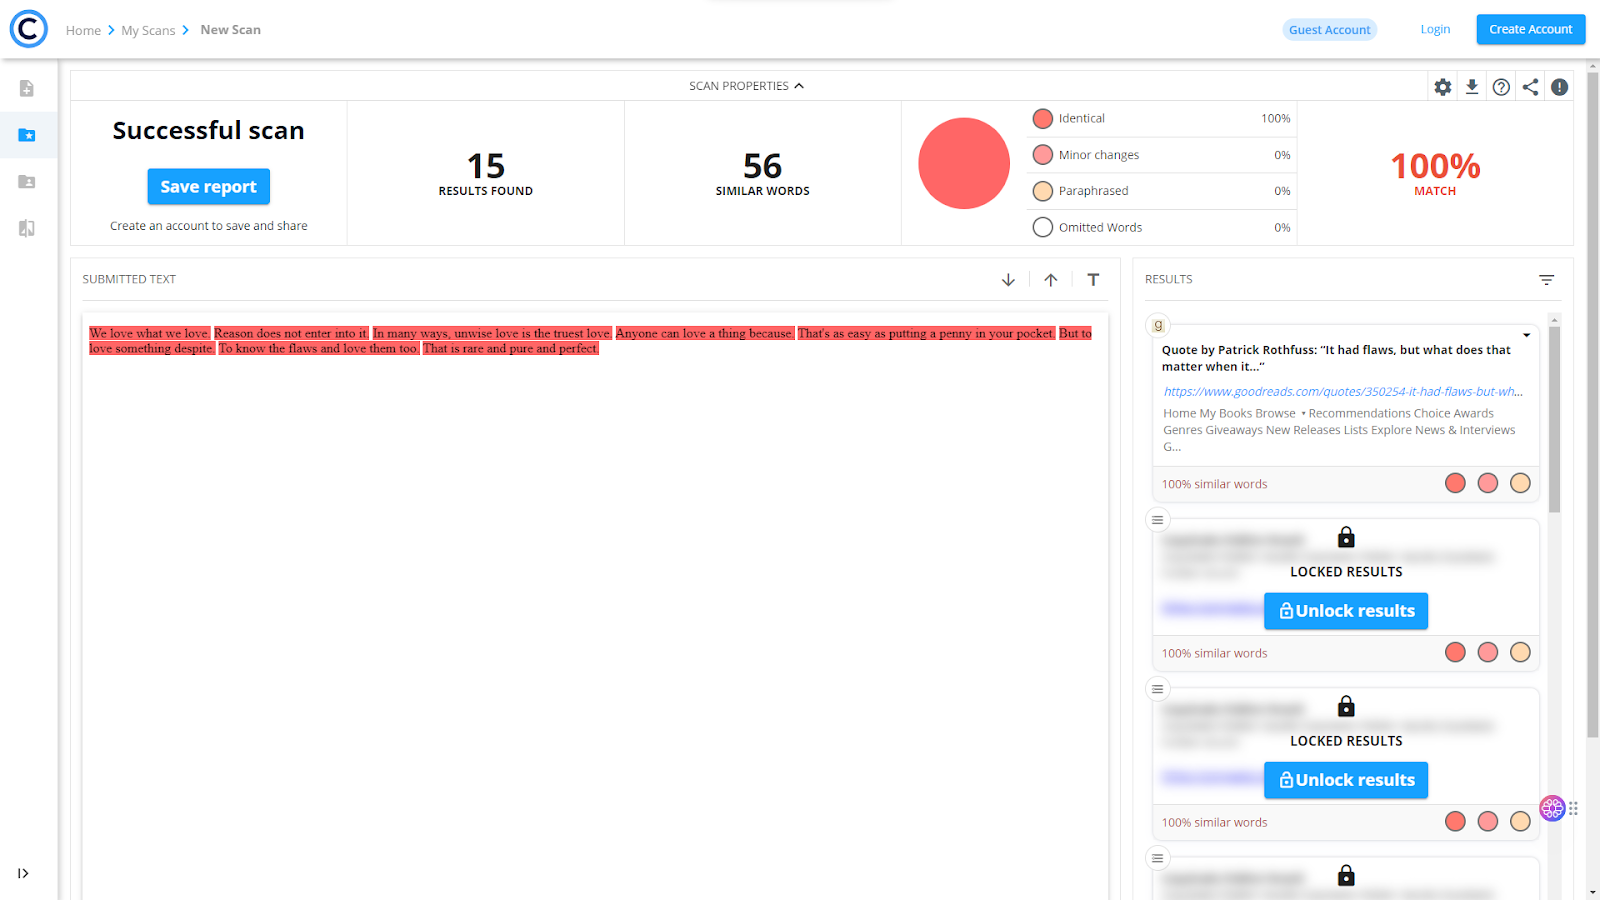Image resolution: width=1600 pixels, height=900 pixels.
Task: Toggle the Omitted Words match type circle
Action: [1043, 228]
